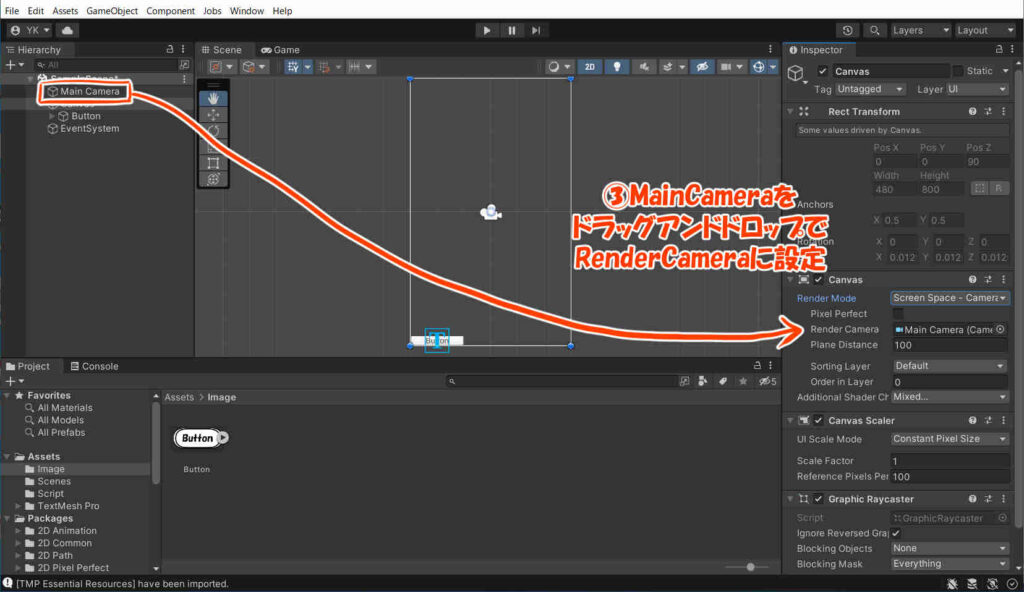
Task: Start Play mode with the Play button
Action: click(x=487, y=30)
